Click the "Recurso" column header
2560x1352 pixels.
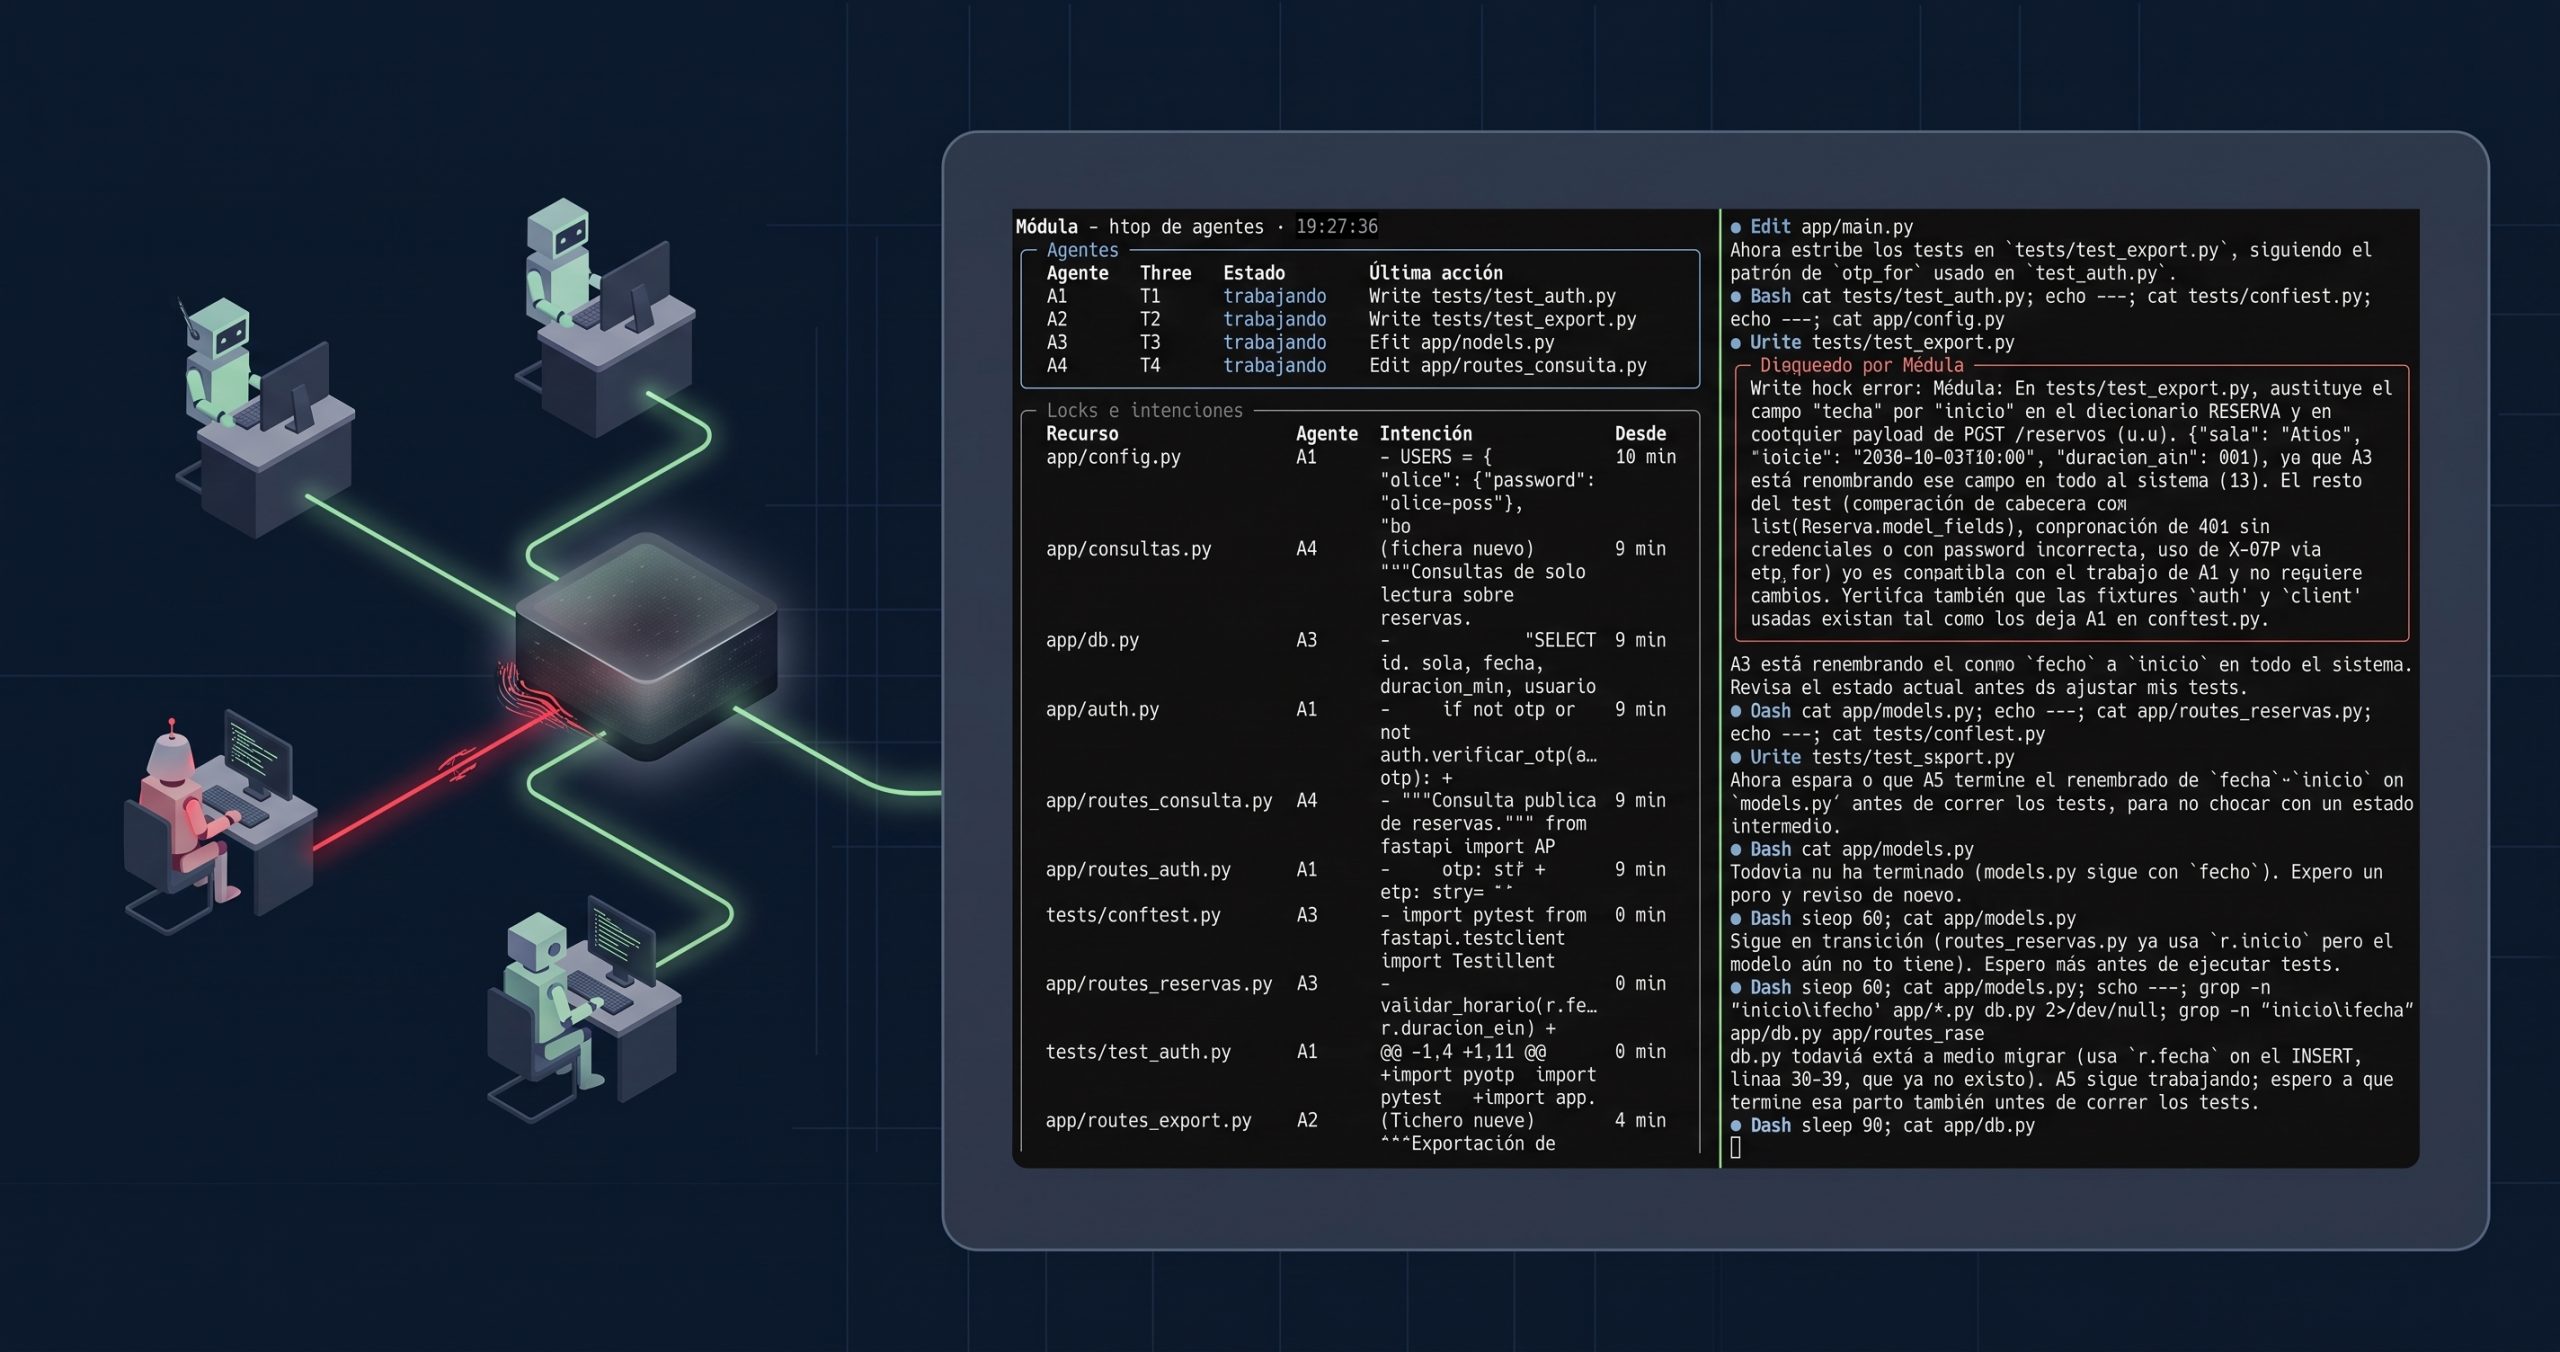1082,434
